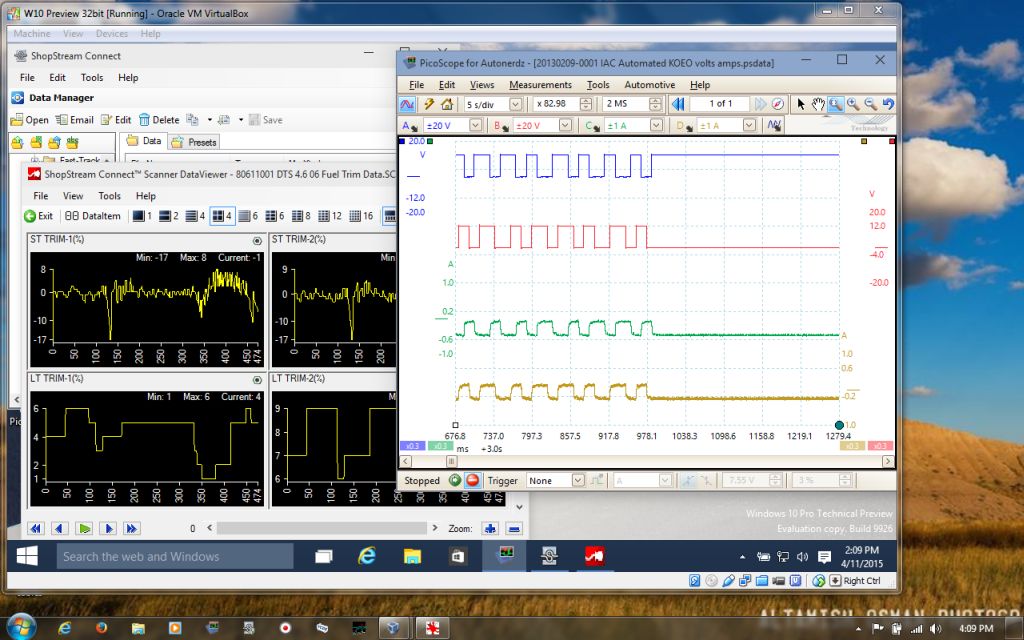This screenshot has height=640, width=1024.
Task: Choose single-graph layout 1 in DataViewer
Action: pyautogui.click(x=142, y=216)
